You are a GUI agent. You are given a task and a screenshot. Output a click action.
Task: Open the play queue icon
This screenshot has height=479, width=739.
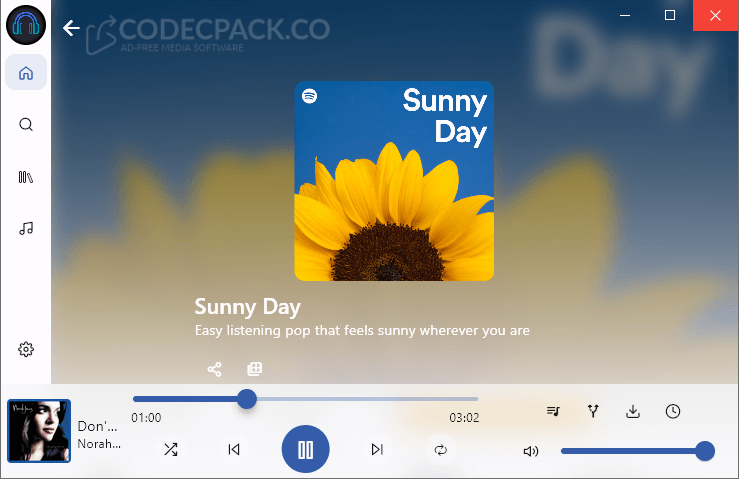point(553,411)
